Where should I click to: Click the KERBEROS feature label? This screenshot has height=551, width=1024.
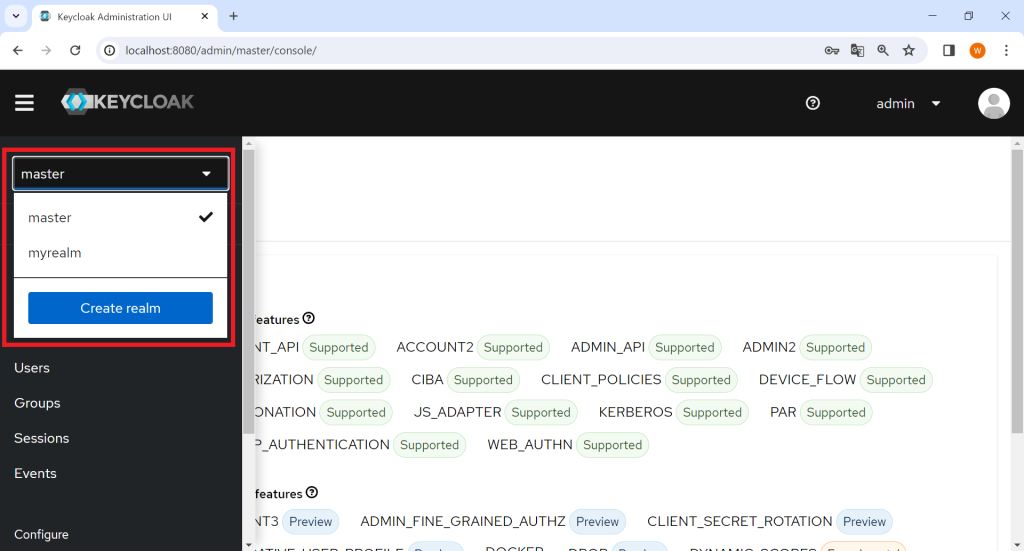coord(635,413)
